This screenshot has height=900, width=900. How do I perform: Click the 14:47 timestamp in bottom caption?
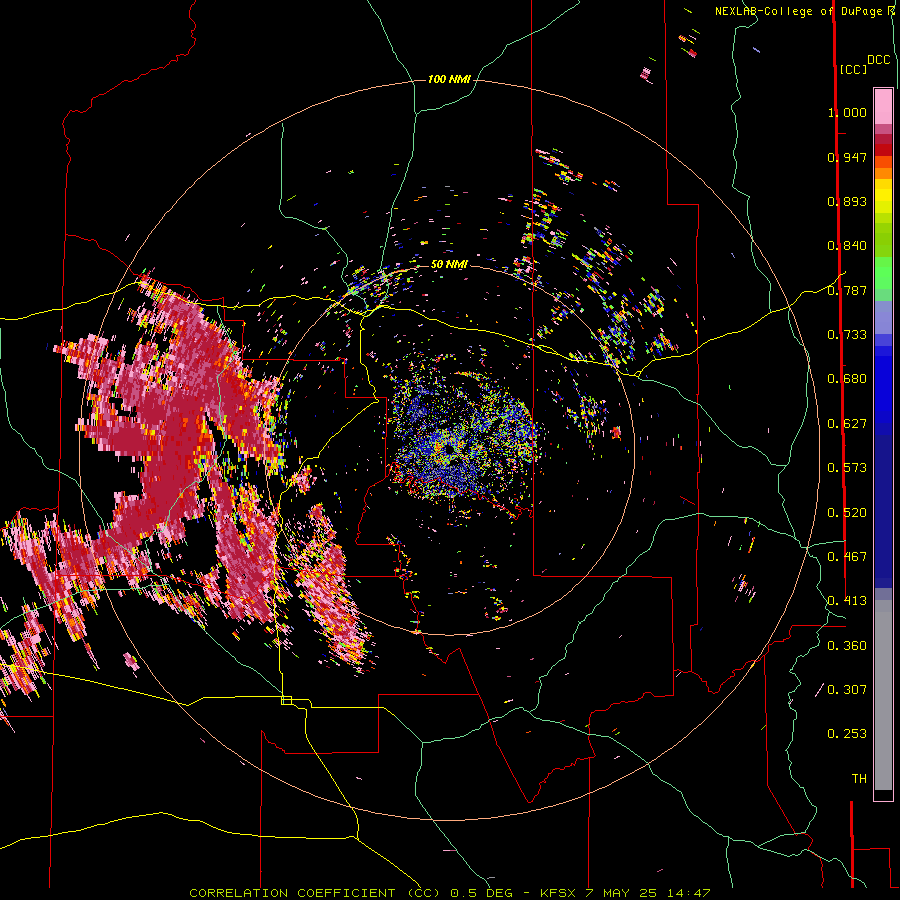click(691, 893)
